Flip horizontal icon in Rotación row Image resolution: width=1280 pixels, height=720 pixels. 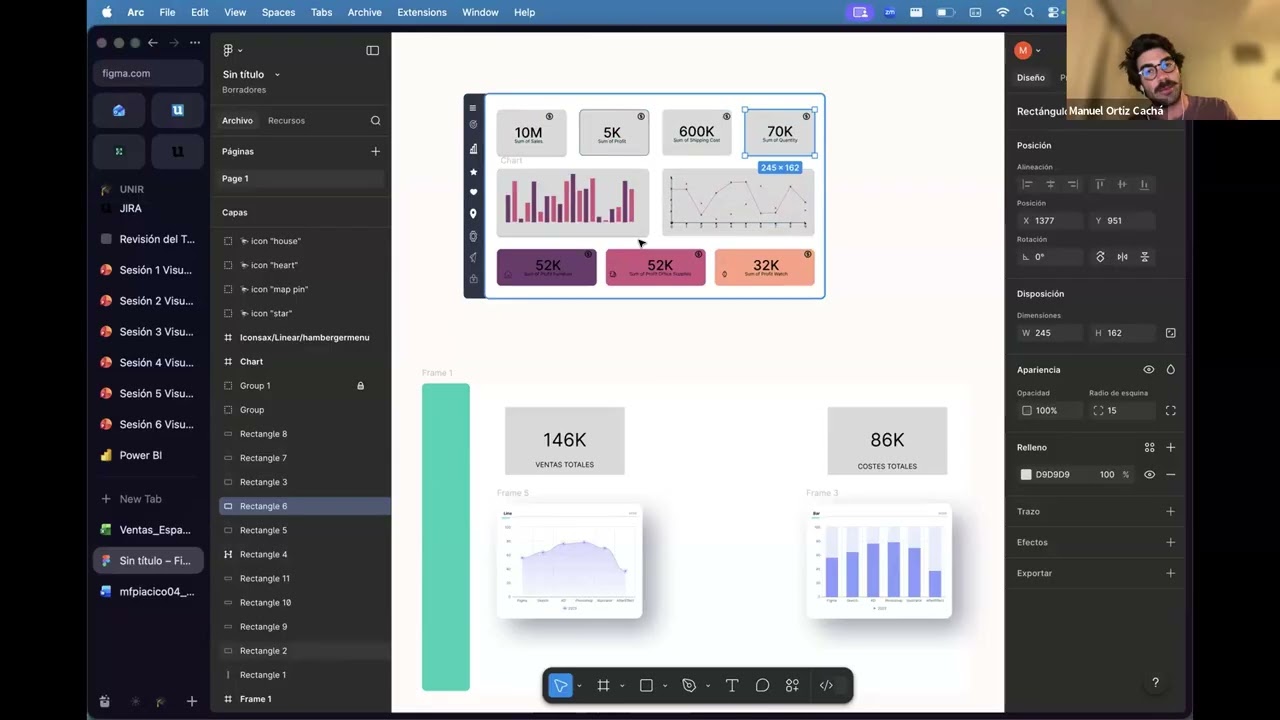[1122, 257]
